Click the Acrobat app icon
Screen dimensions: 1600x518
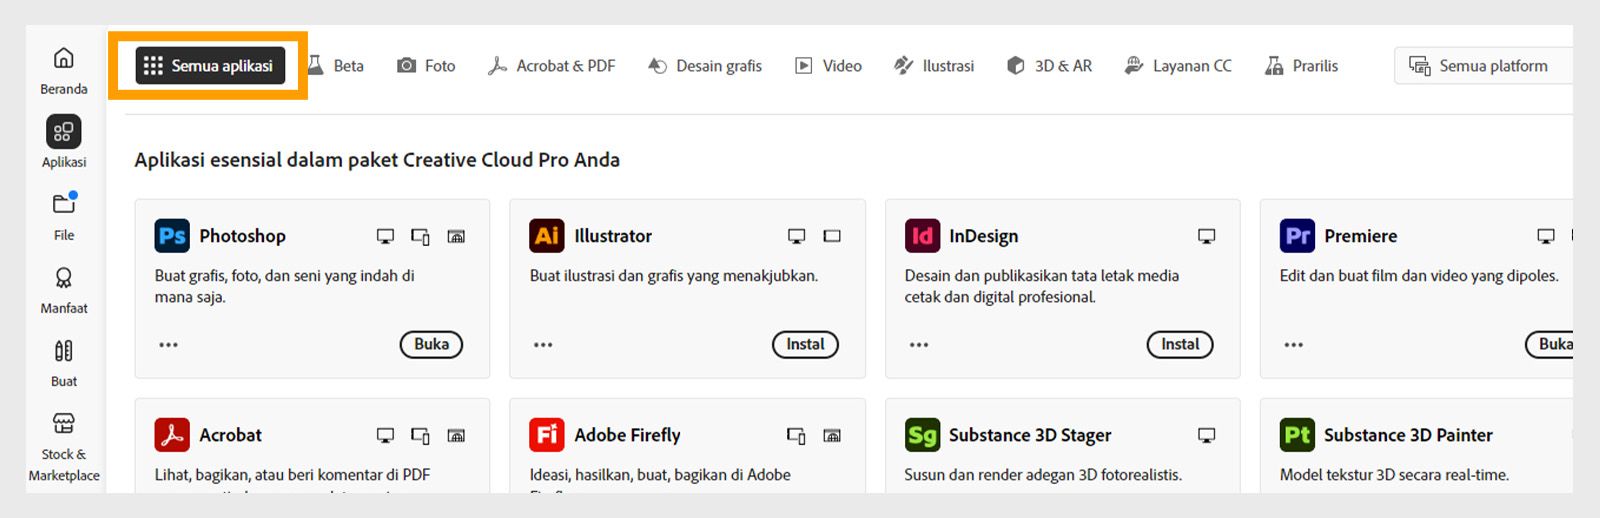coord(172,435)
